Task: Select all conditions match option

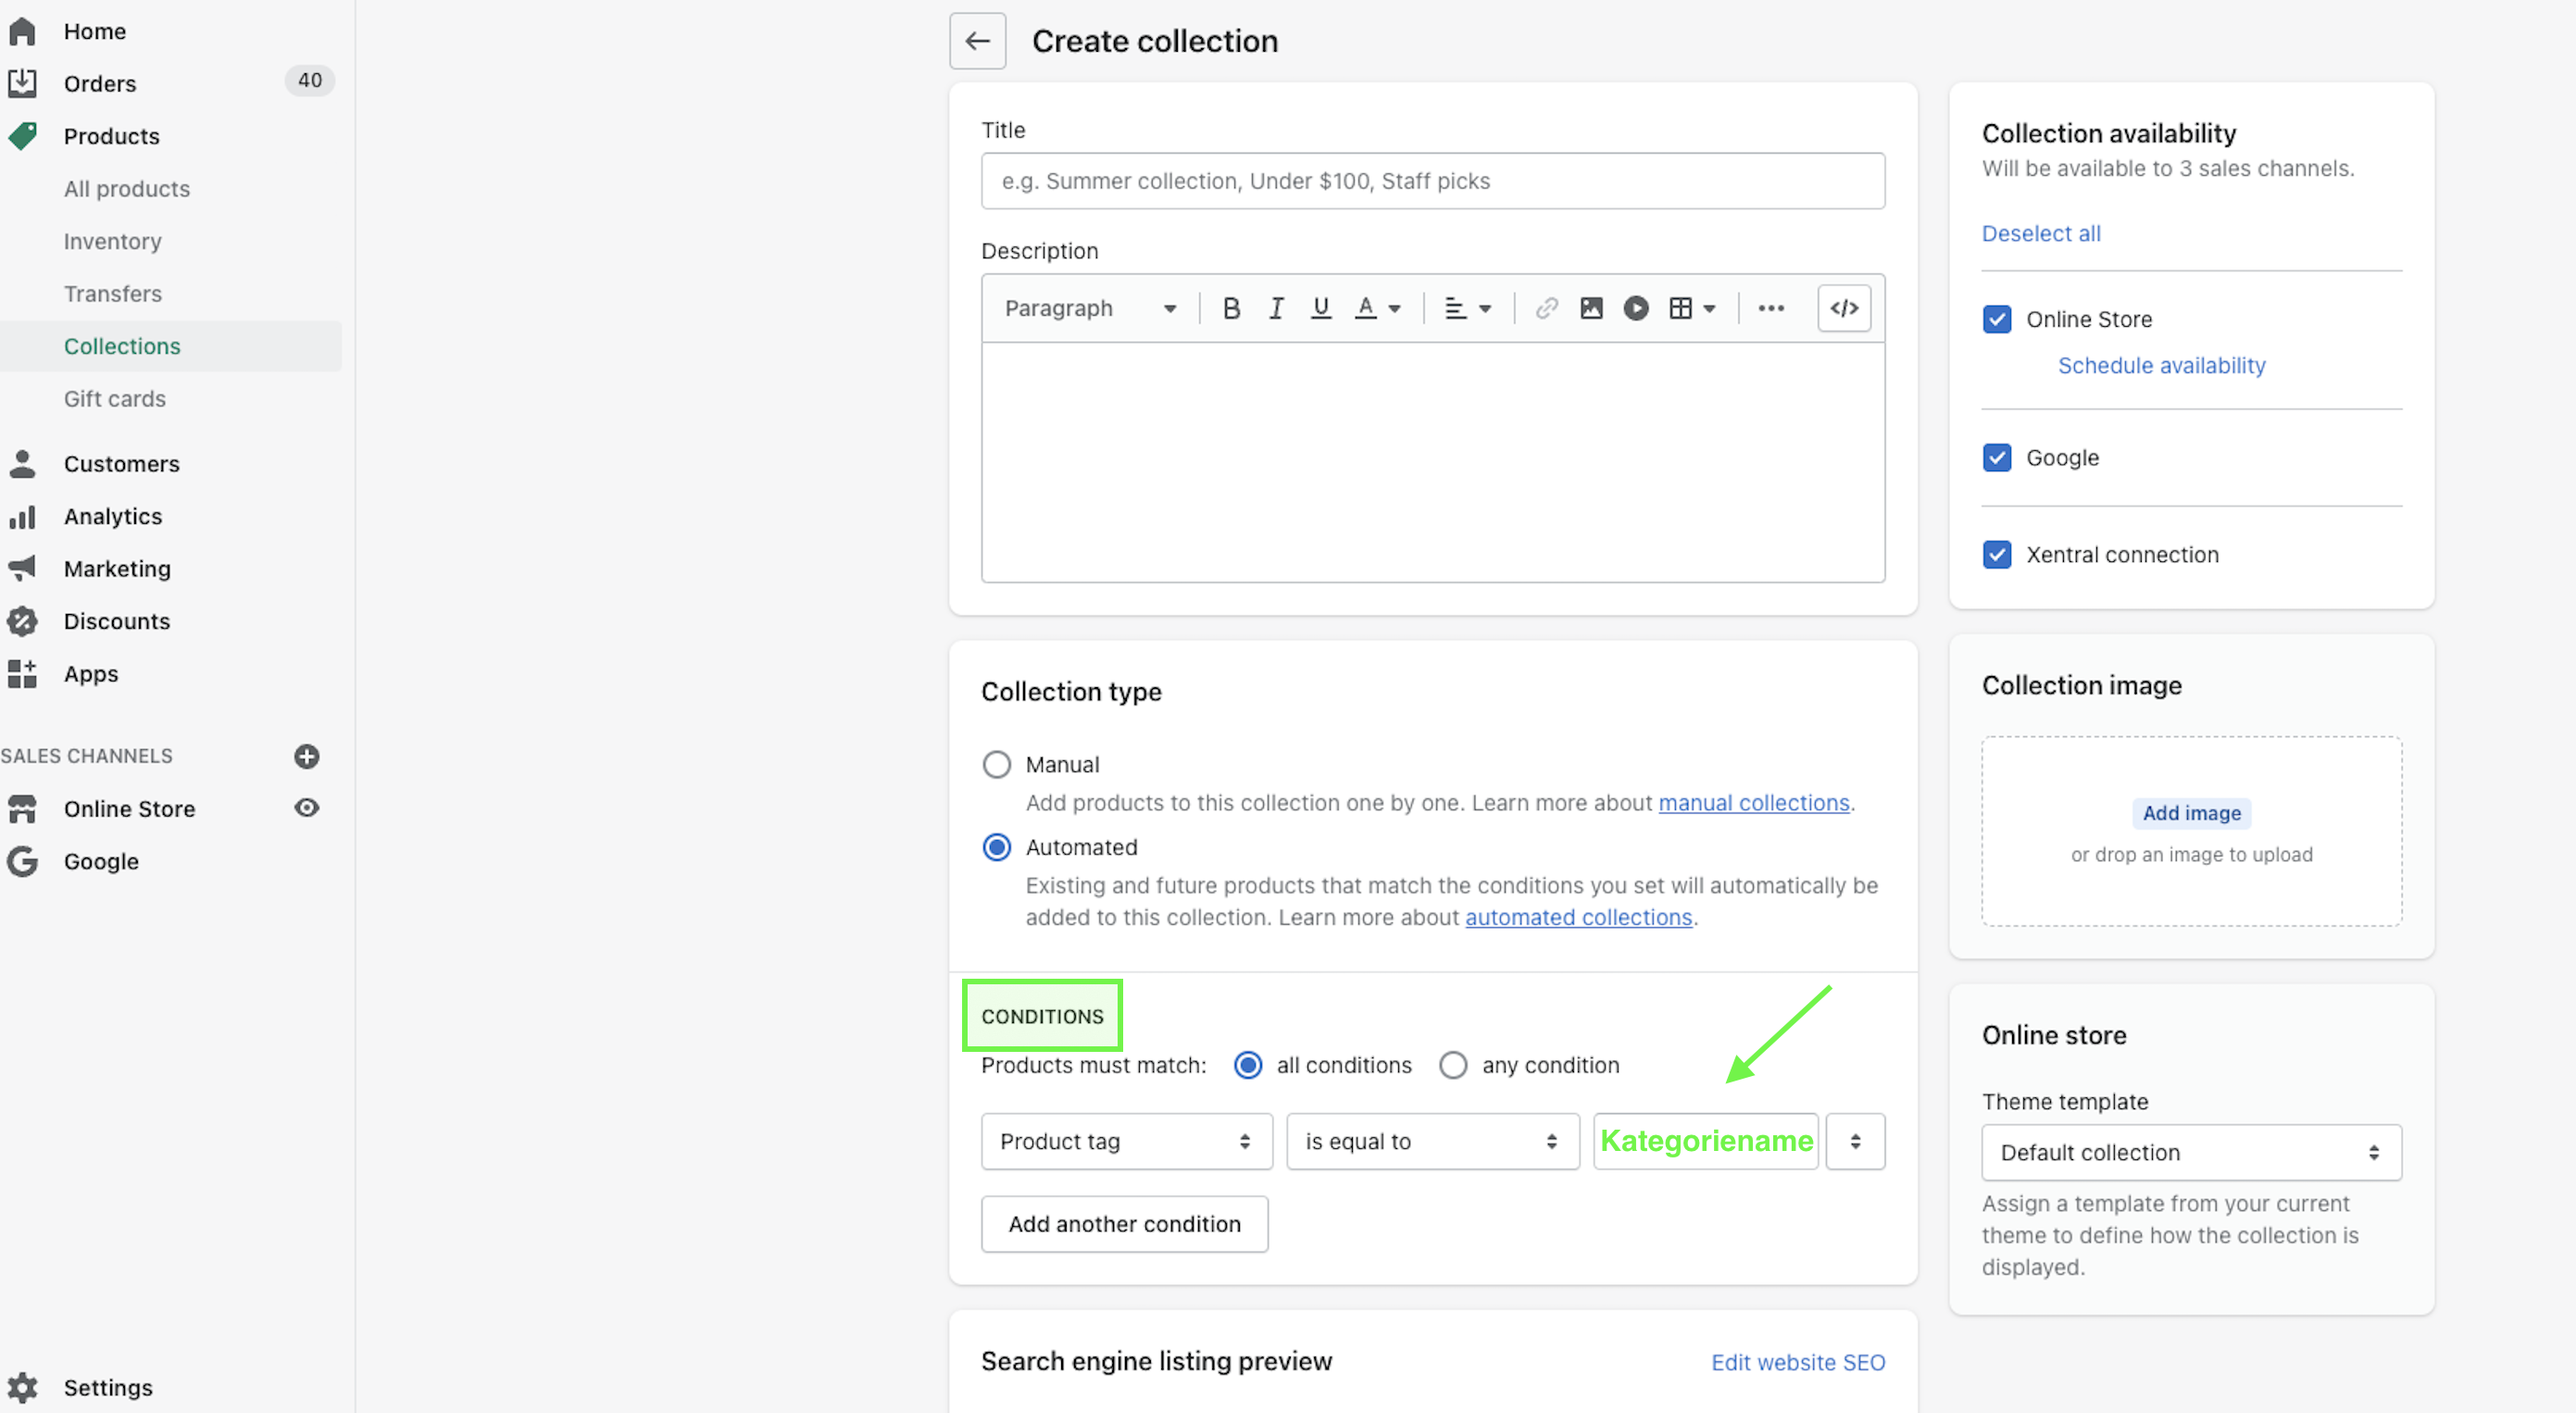Action: click(1248, 1066)
